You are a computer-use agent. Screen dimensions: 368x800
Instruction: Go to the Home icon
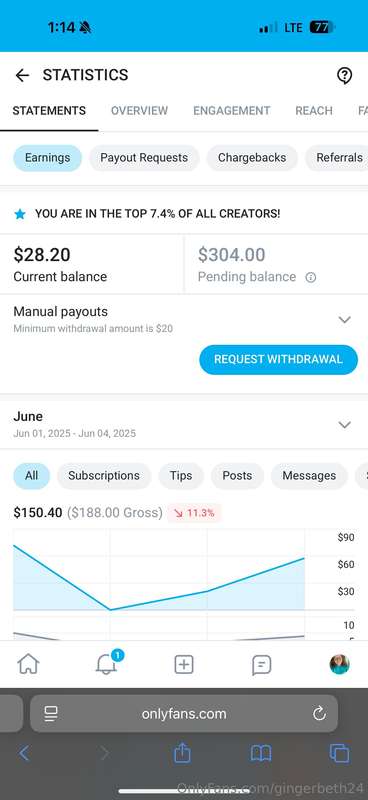(29, 664)
